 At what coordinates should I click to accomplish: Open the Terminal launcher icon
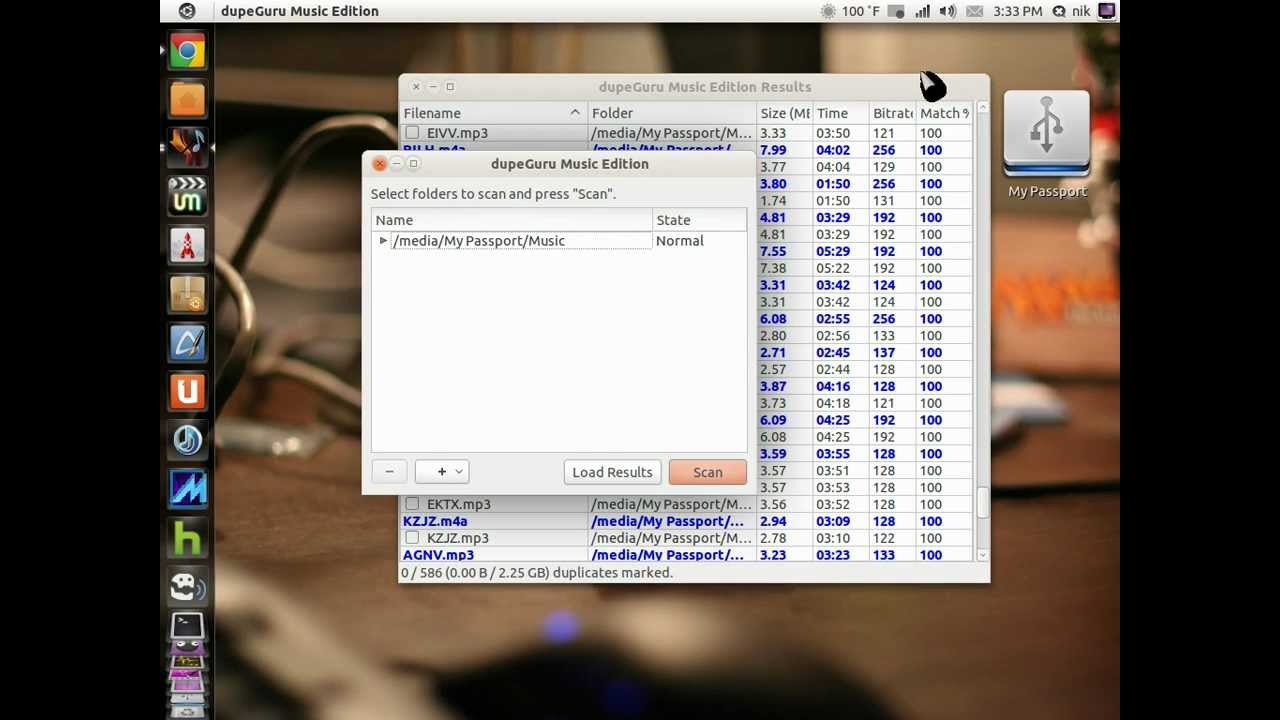pyautogui.click(x=187, y=627)
